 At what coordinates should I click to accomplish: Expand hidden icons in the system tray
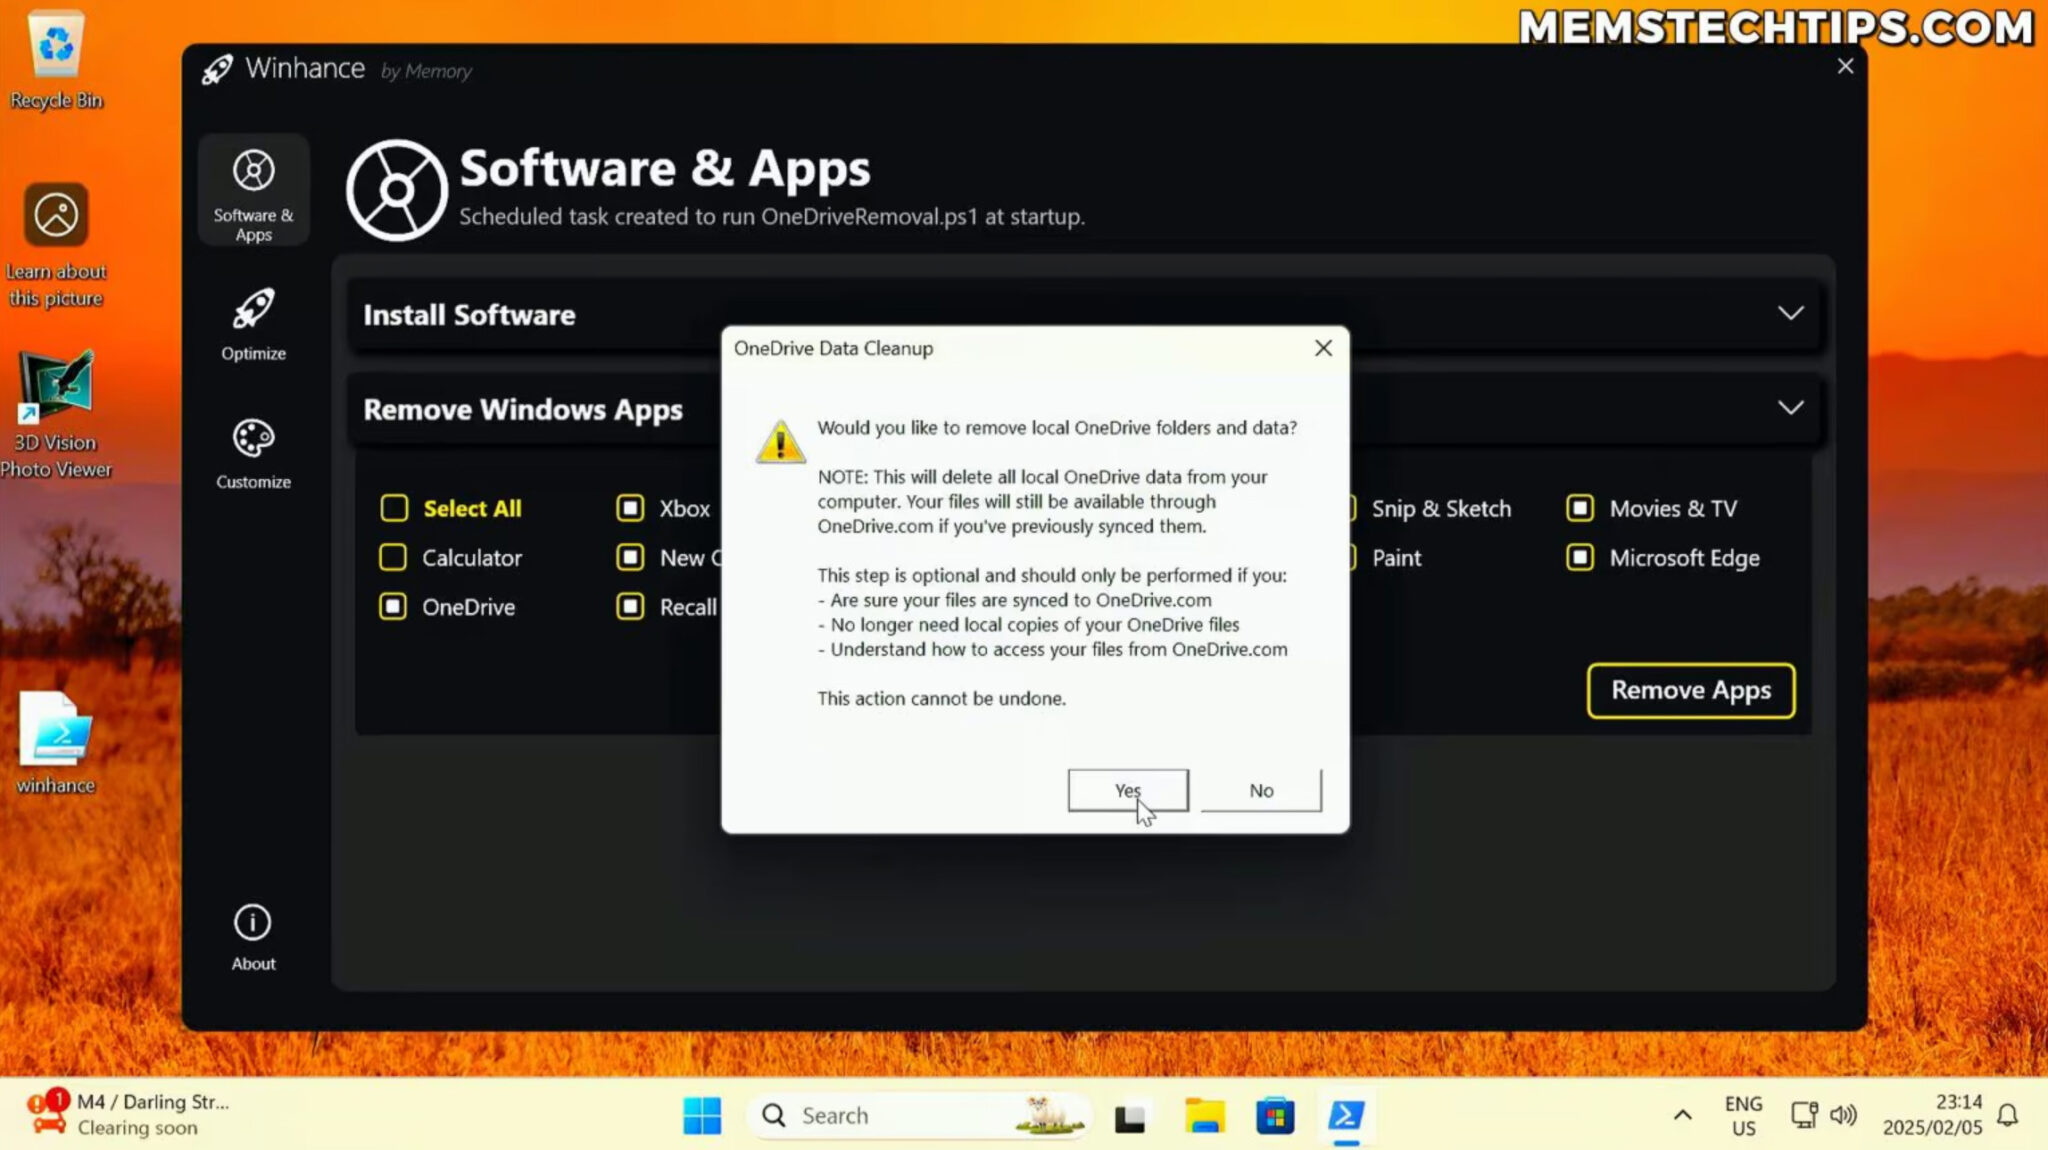(x=1681, y=1114)
